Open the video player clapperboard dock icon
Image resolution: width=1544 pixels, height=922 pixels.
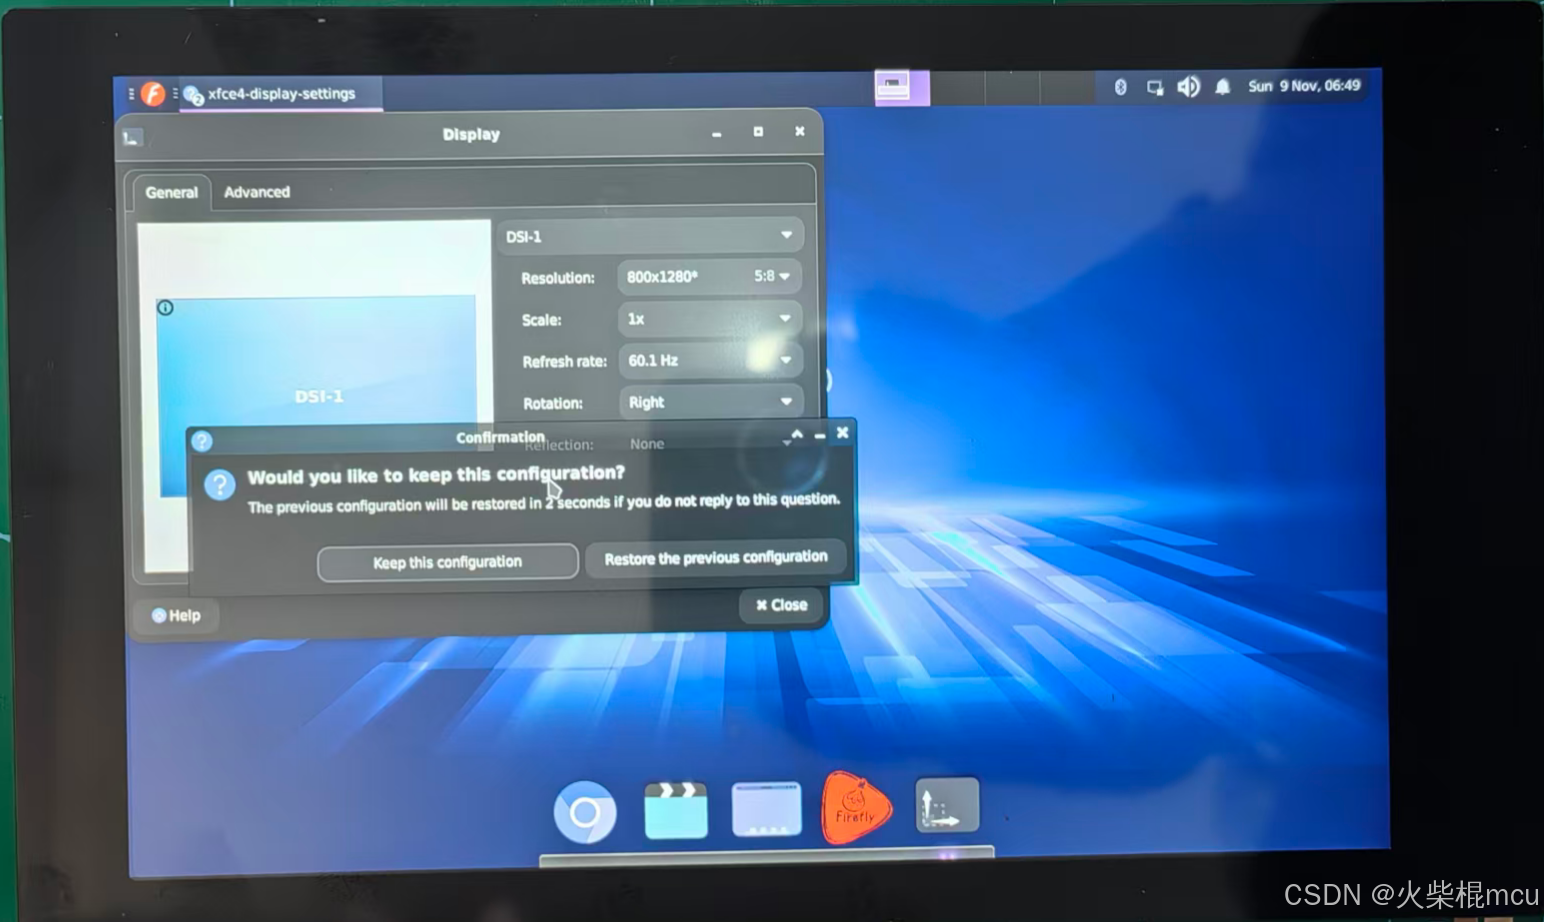(x=676, y=810)
